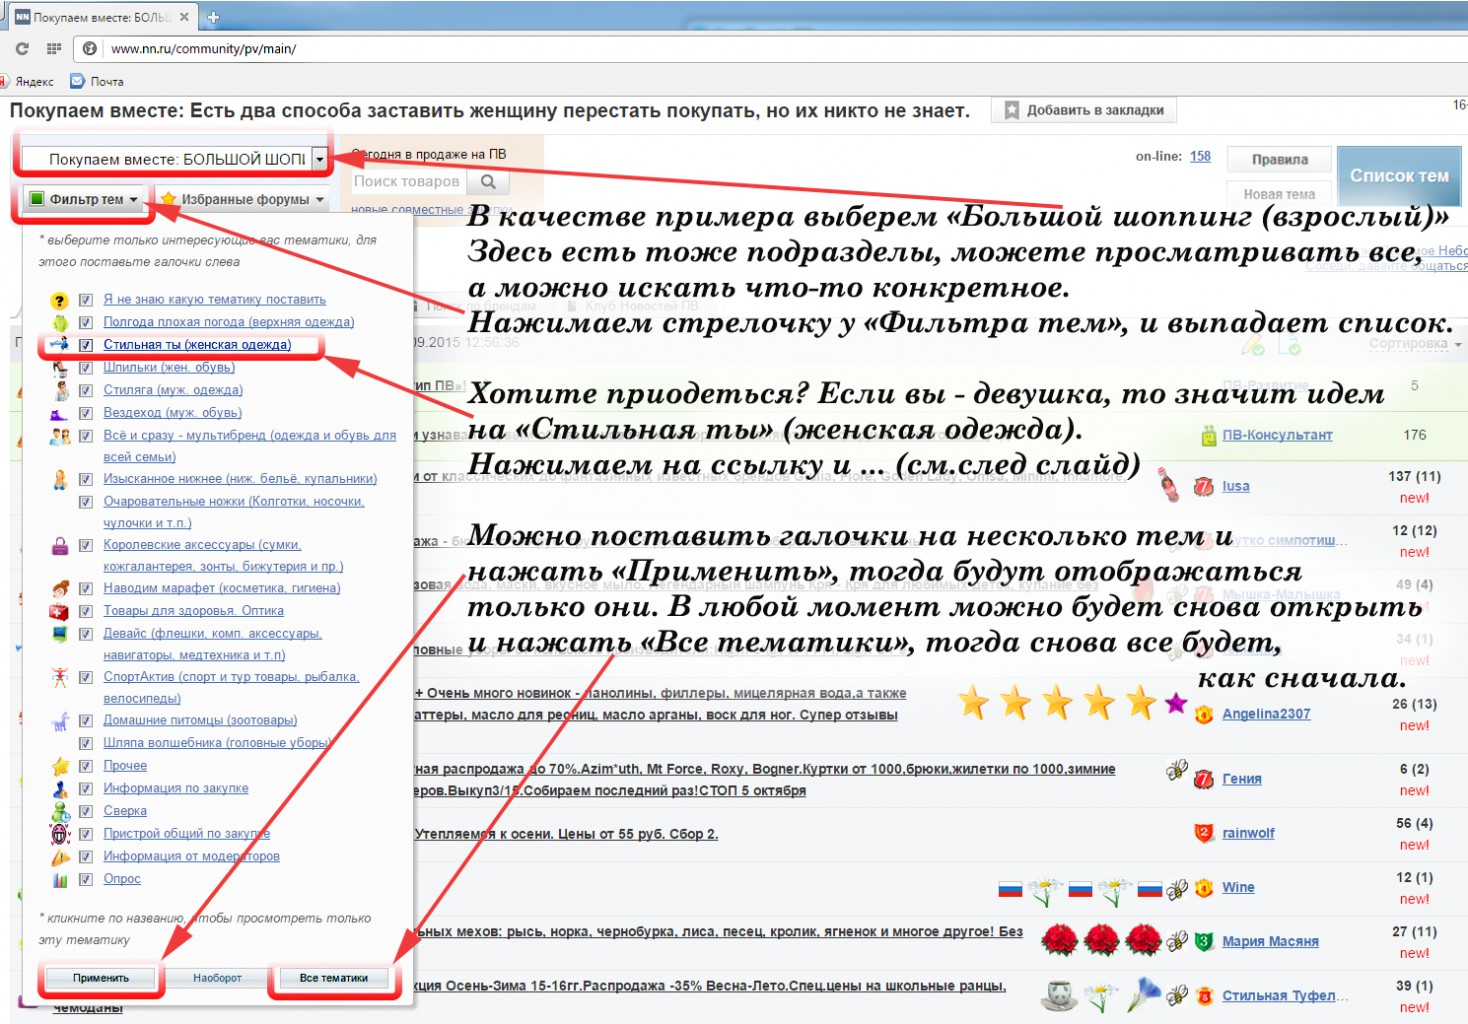The width and height of the screenshot is (1468, 1024).
Task: Toggle the Стильная ты (женская одежда) checkbox
Action: (86, 345)
